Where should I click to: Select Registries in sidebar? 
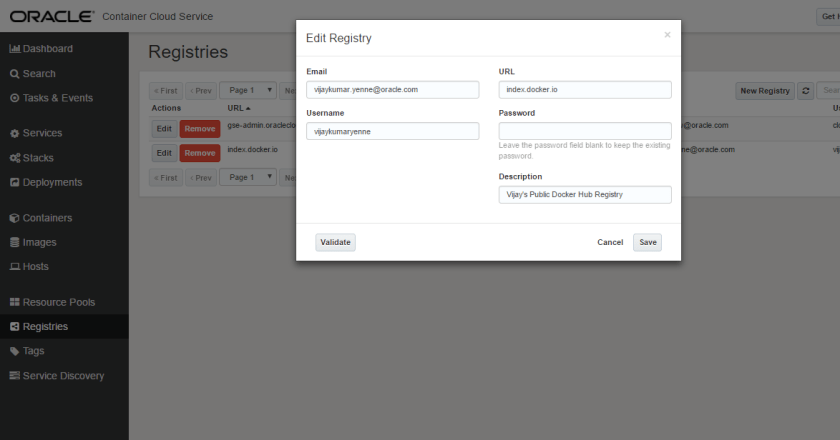(64, 326)
